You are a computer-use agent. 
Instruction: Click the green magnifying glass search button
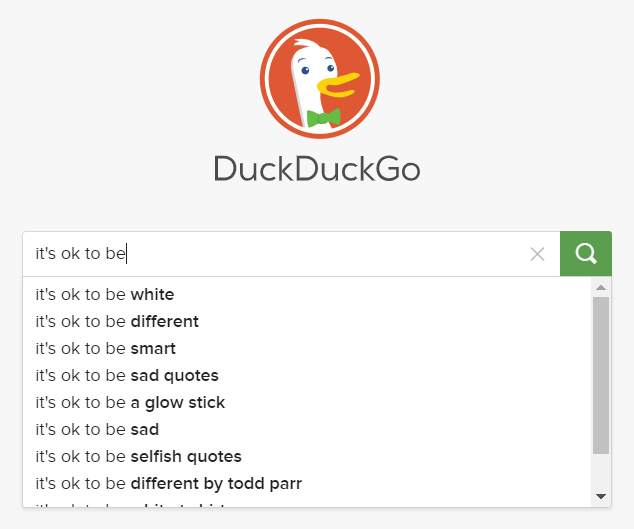[x=585, y=254]
